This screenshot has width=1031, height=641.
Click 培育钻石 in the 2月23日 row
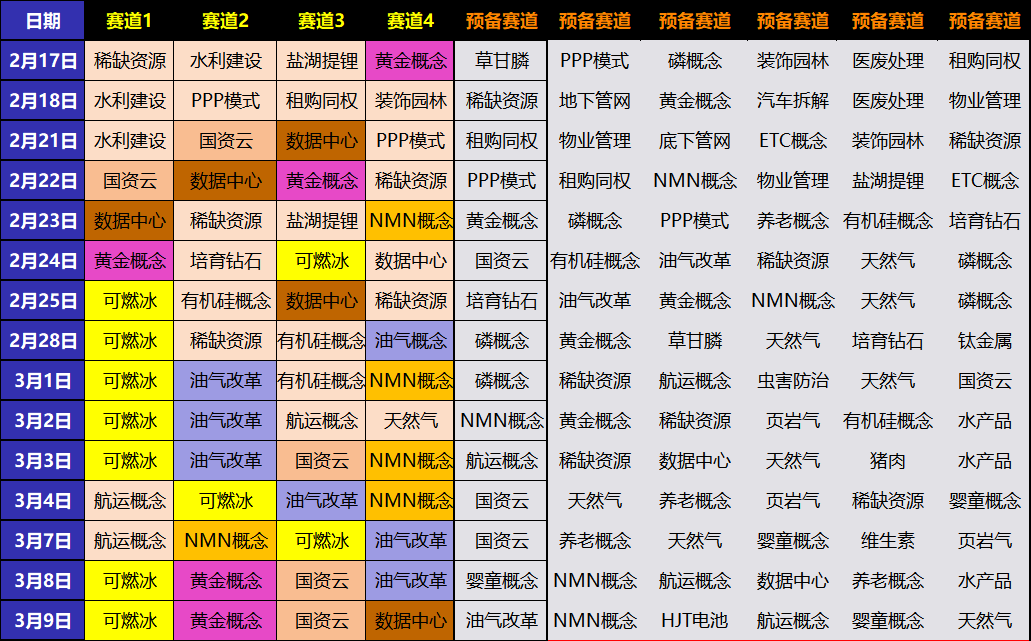[x=984, y=221]
